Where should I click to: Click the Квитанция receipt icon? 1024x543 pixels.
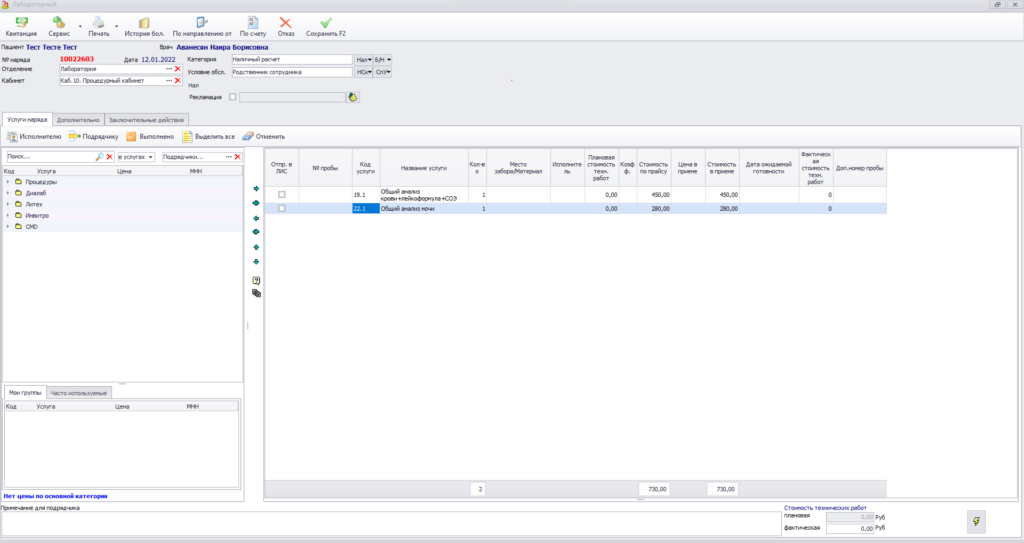tap(21, 23)
